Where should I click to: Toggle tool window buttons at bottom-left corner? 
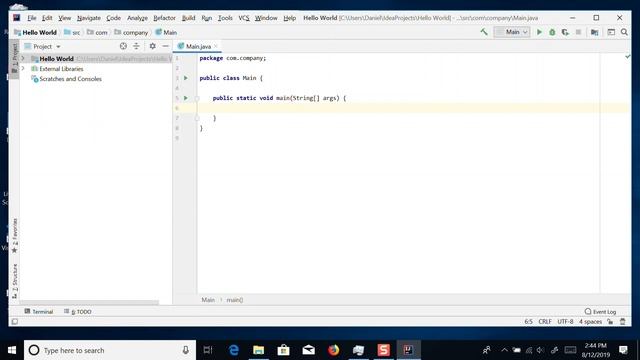(15, 322)
